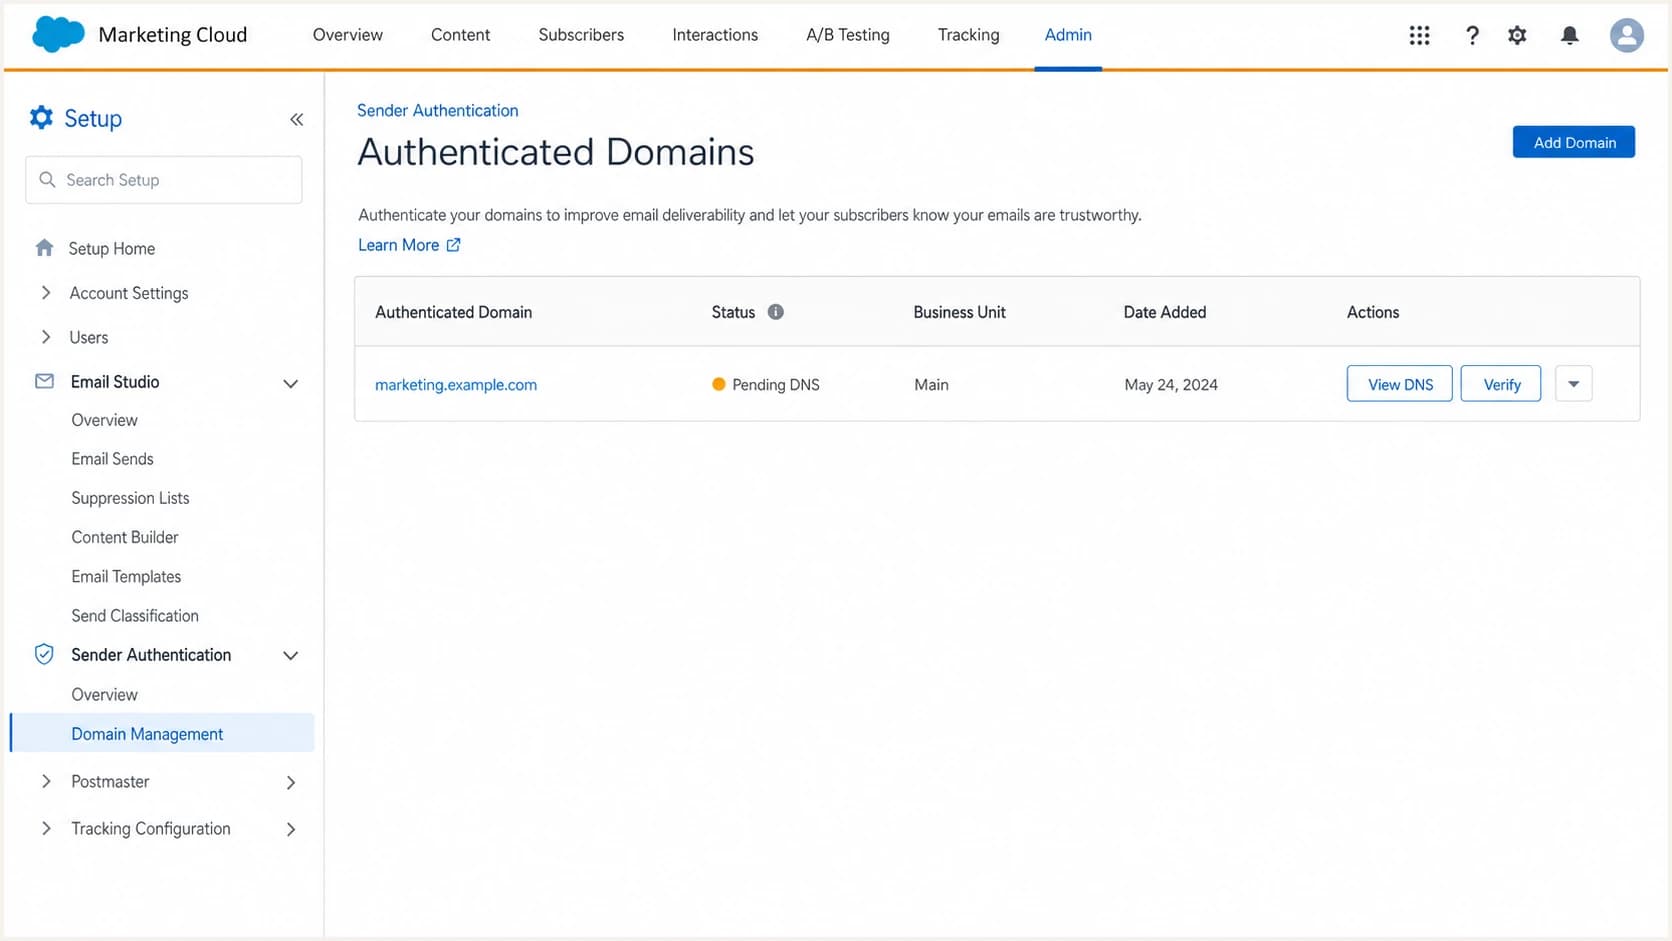Click the Marketing Cloud title text
The height and width of the screenshot is (941, 1672).
click(173, 35)
